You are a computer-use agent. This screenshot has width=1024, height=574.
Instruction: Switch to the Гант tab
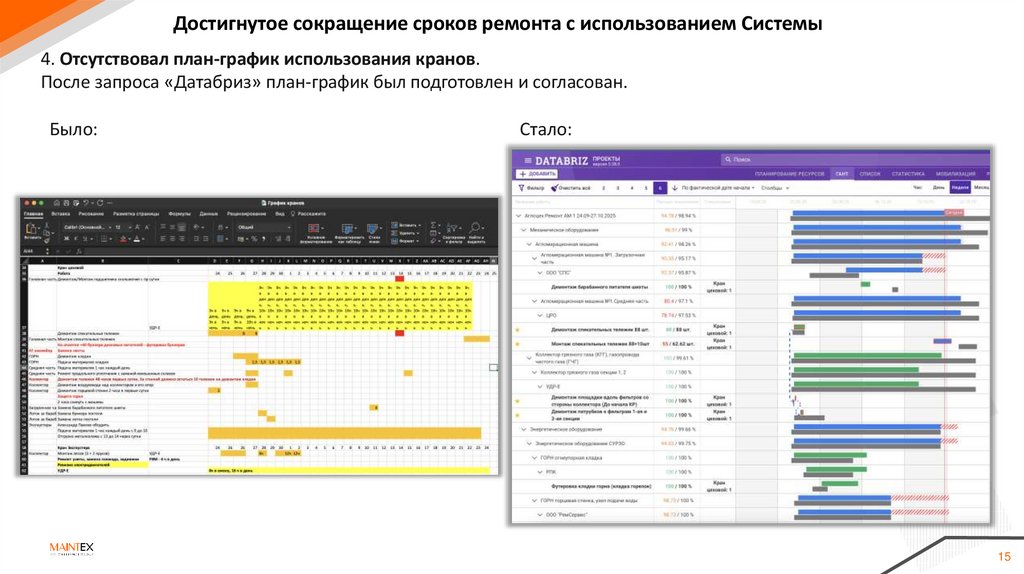[842, 174]
